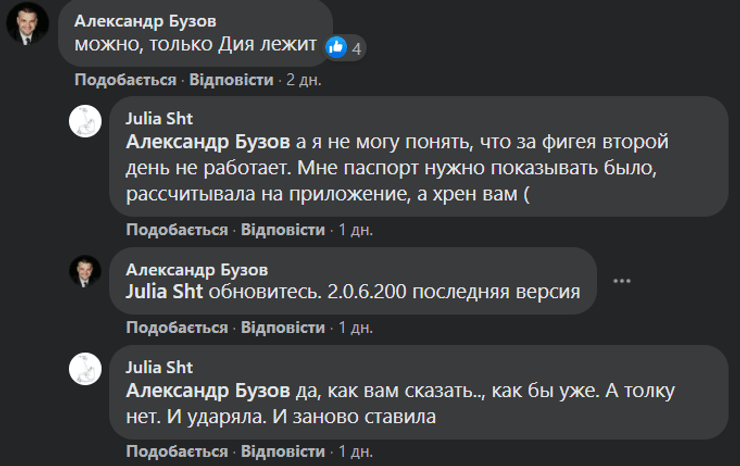
Task: Click Julia Sht's avatar on the passport comment
Action: point(84,120)
